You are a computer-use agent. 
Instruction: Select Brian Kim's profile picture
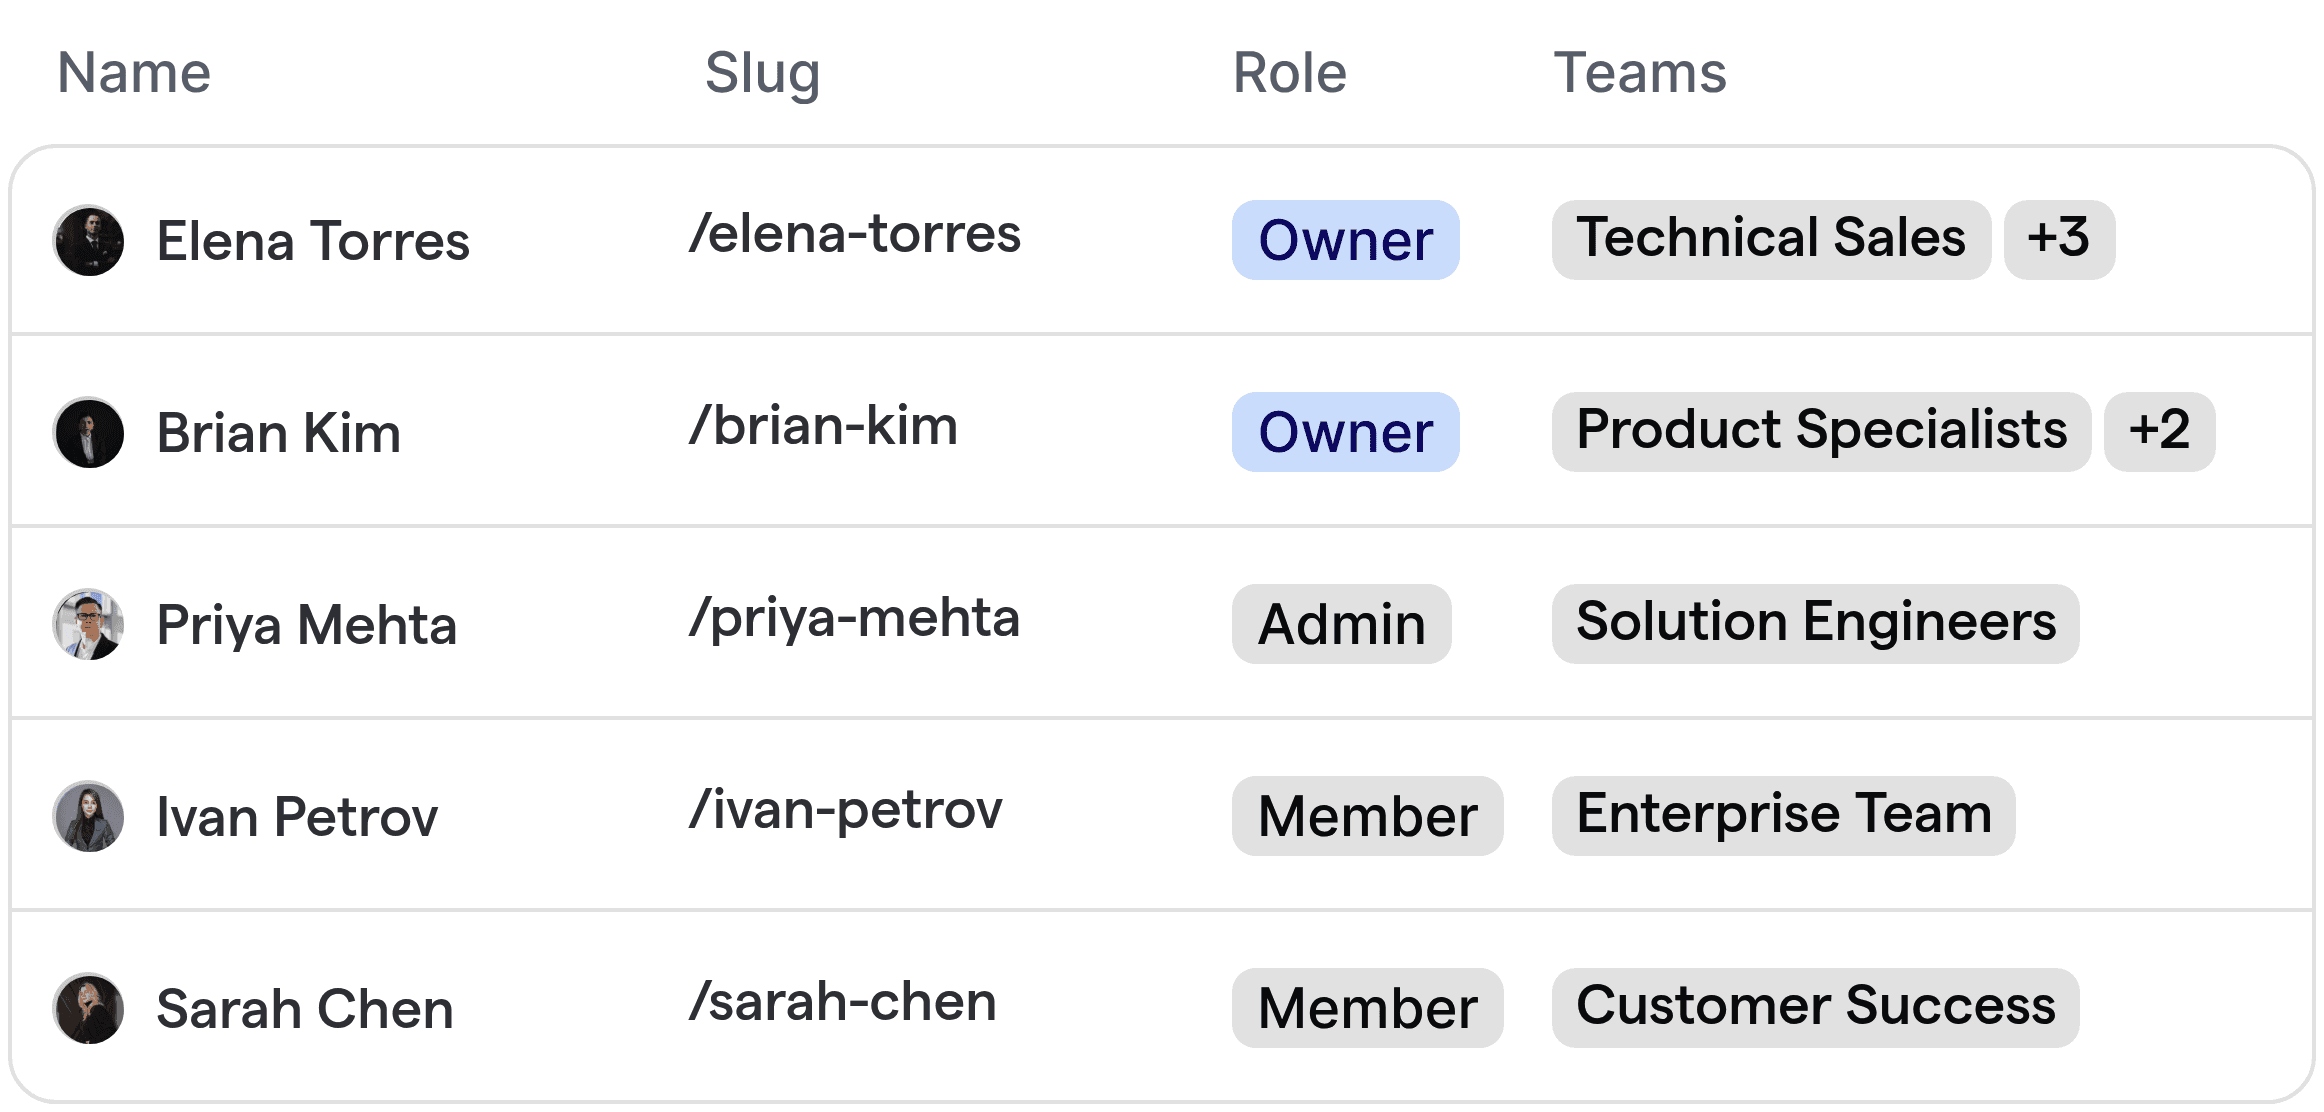(x=89, y=432)
